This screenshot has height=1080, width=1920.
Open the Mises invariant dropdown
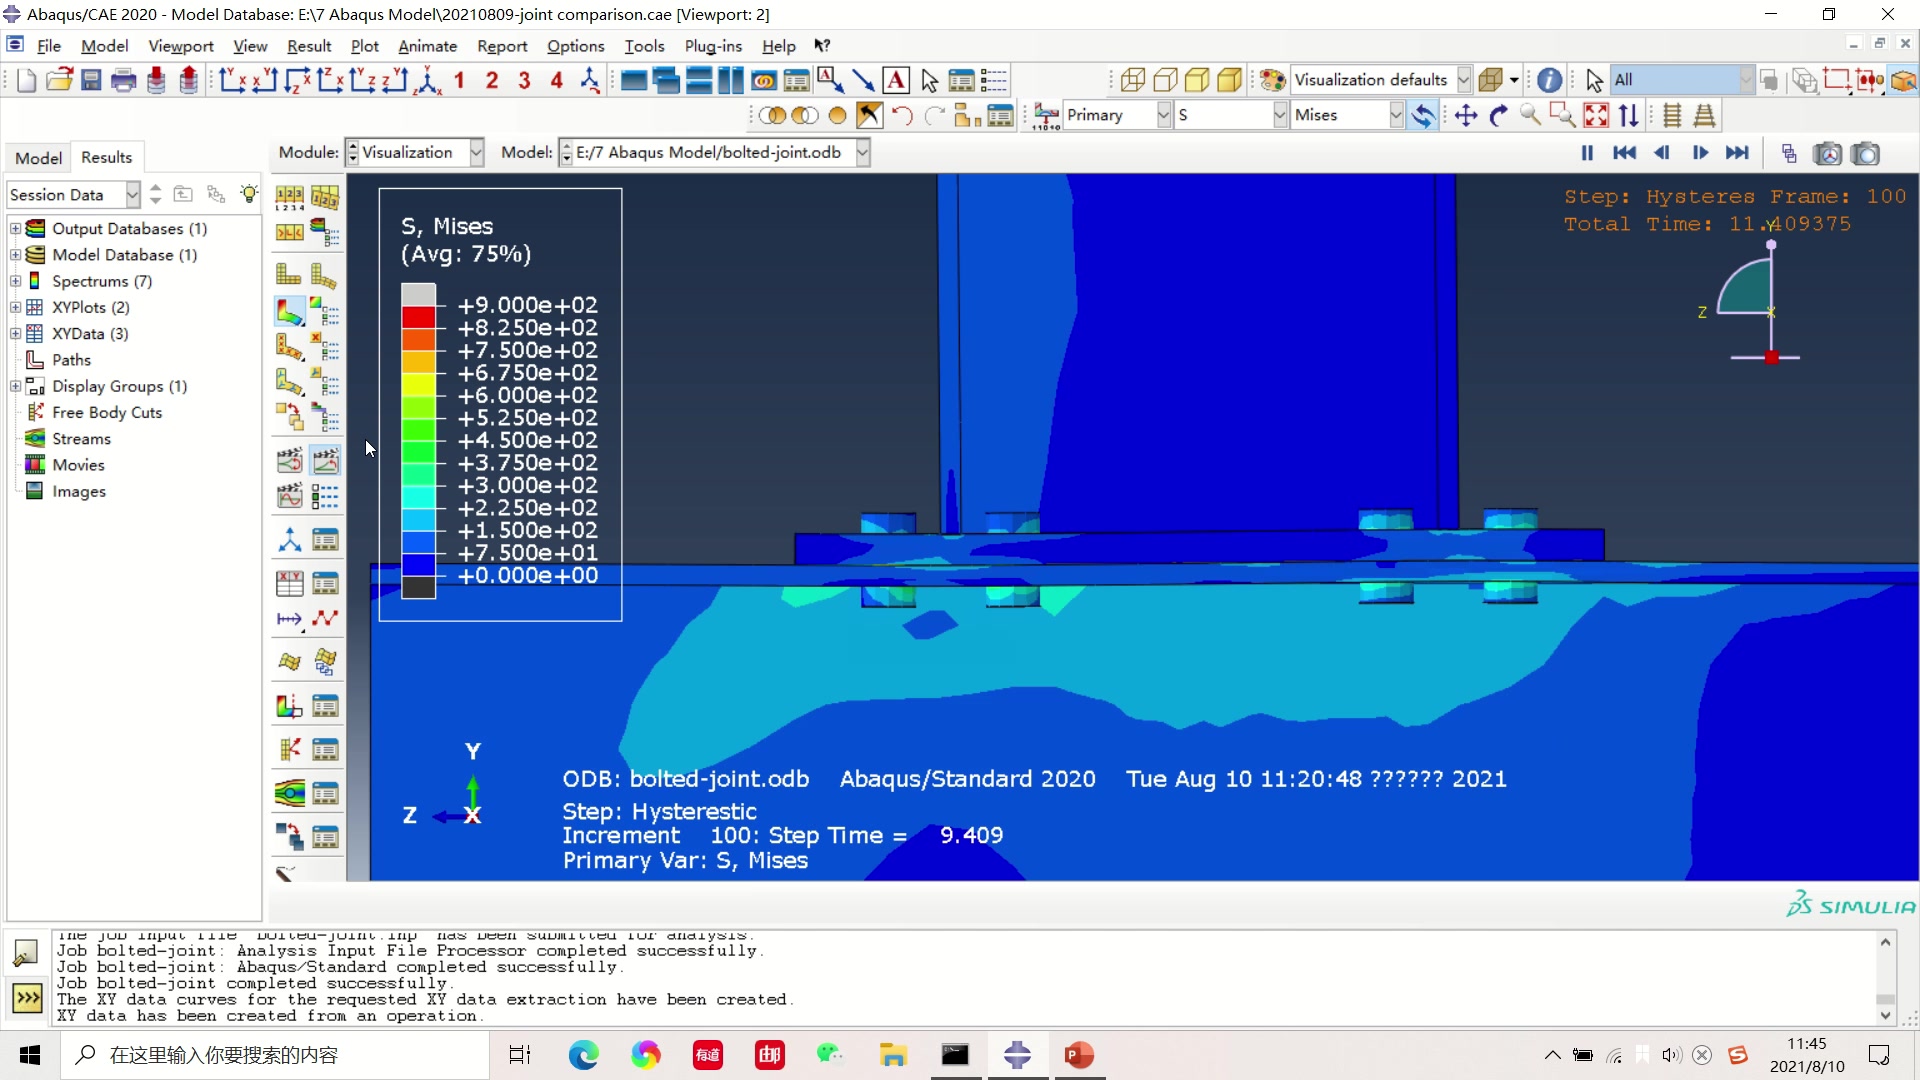(x=1396, y=115)
